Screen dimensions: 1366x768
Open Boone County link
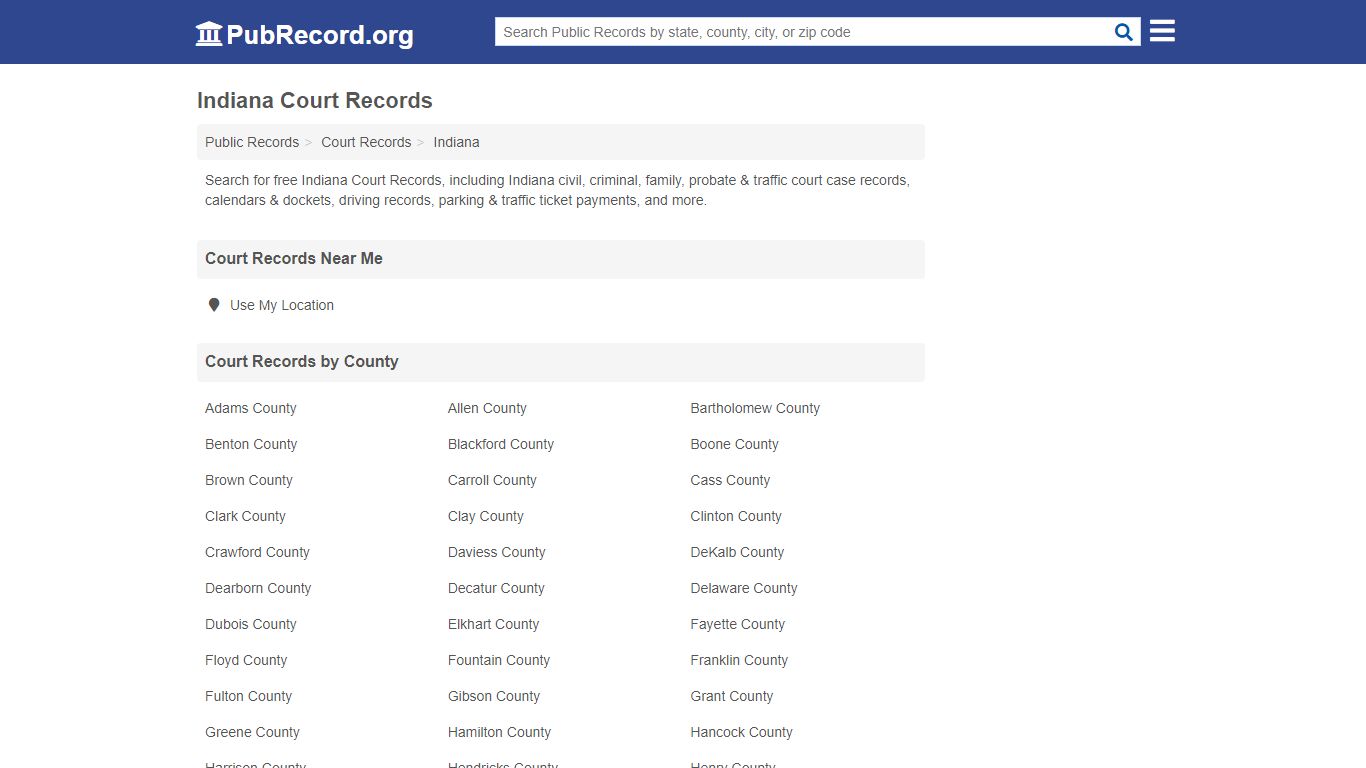734,444
